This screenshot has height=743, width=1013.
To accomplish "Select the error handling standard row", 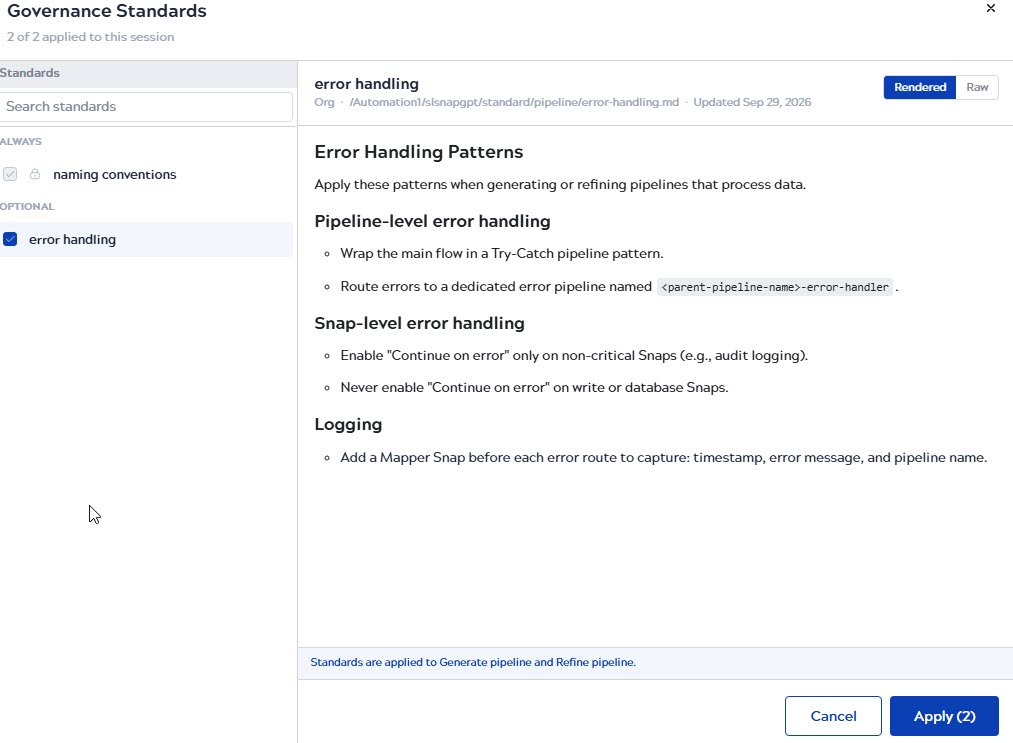I will pos(146,240).
